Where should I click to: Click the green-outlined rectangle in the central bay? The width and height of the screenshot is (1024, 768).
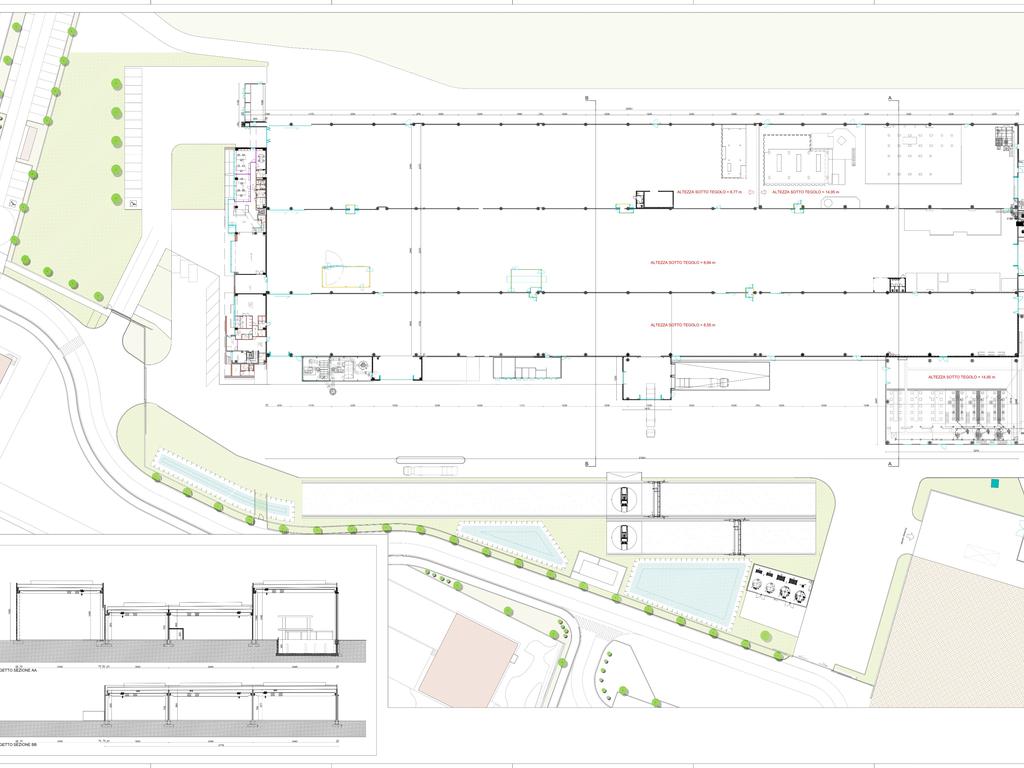[525, 279]
